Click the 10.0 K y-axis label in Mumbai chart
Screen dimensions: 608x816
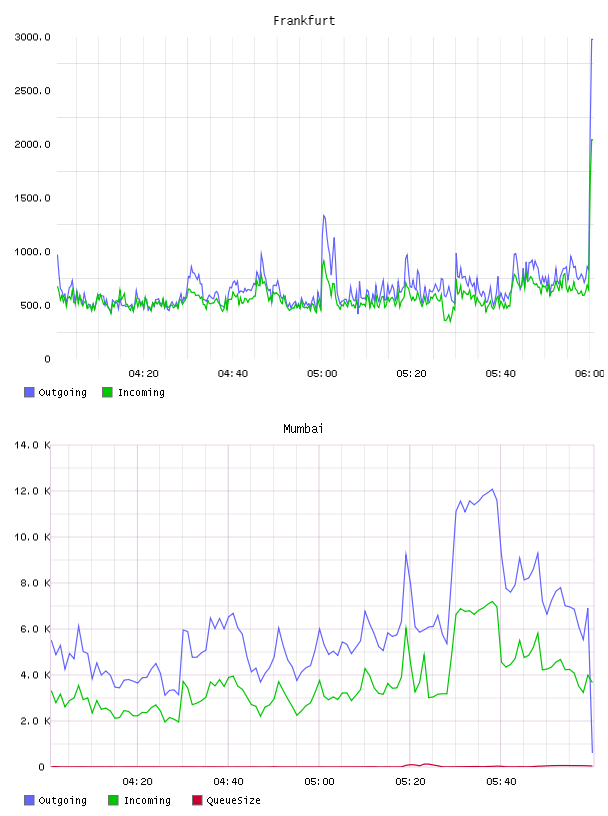(x=32, y=537)
